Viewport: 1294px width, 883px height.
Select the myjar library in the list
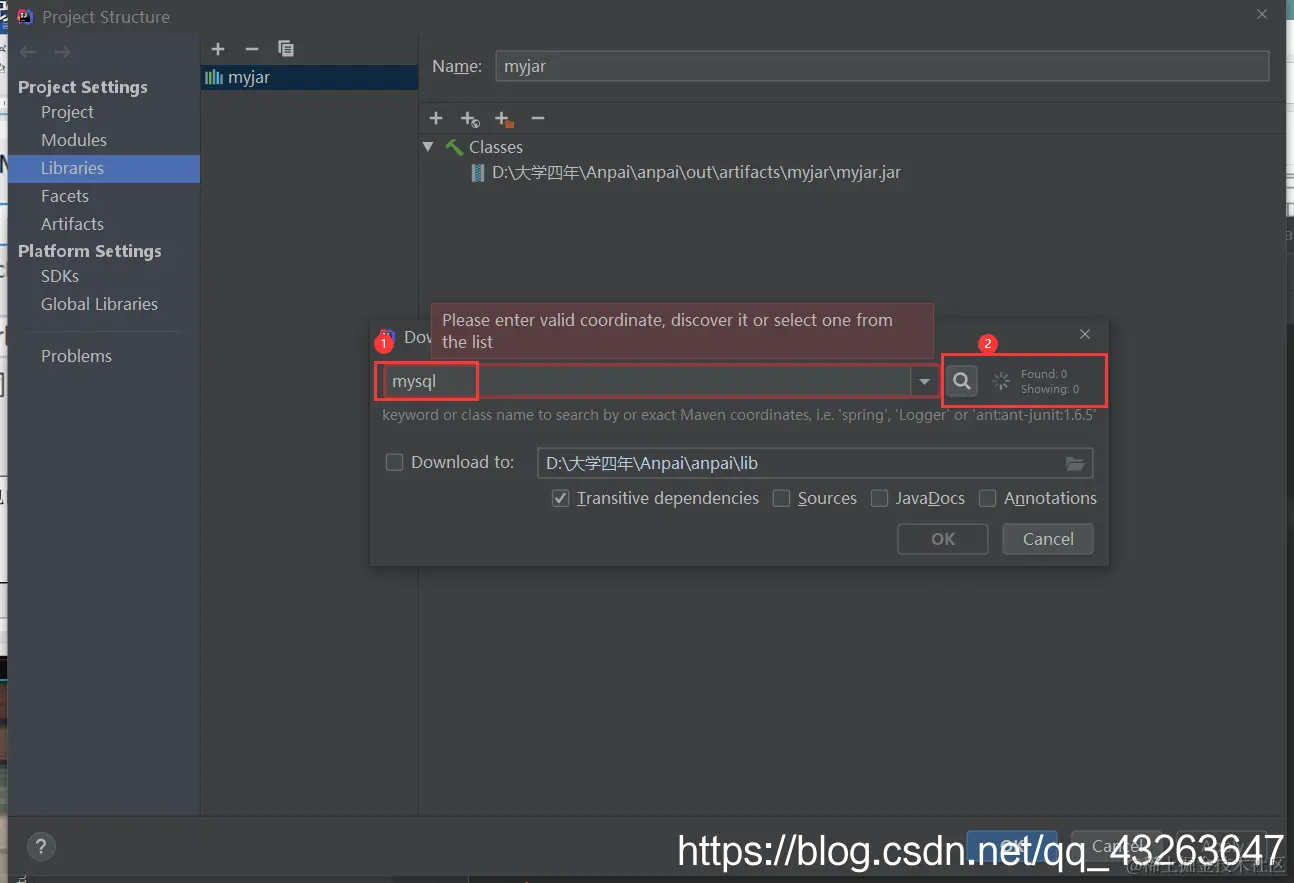[x=309, y=77]
